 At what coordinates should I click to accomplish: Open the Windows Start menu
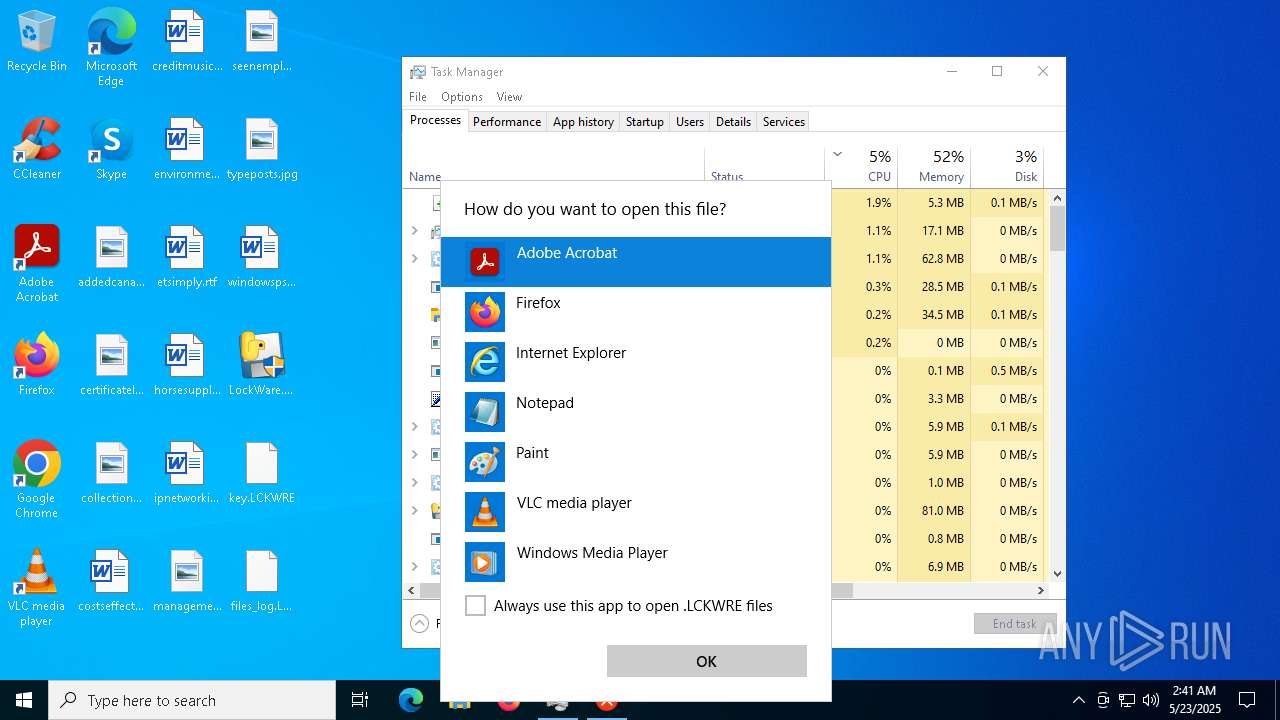tap(24, 700)
